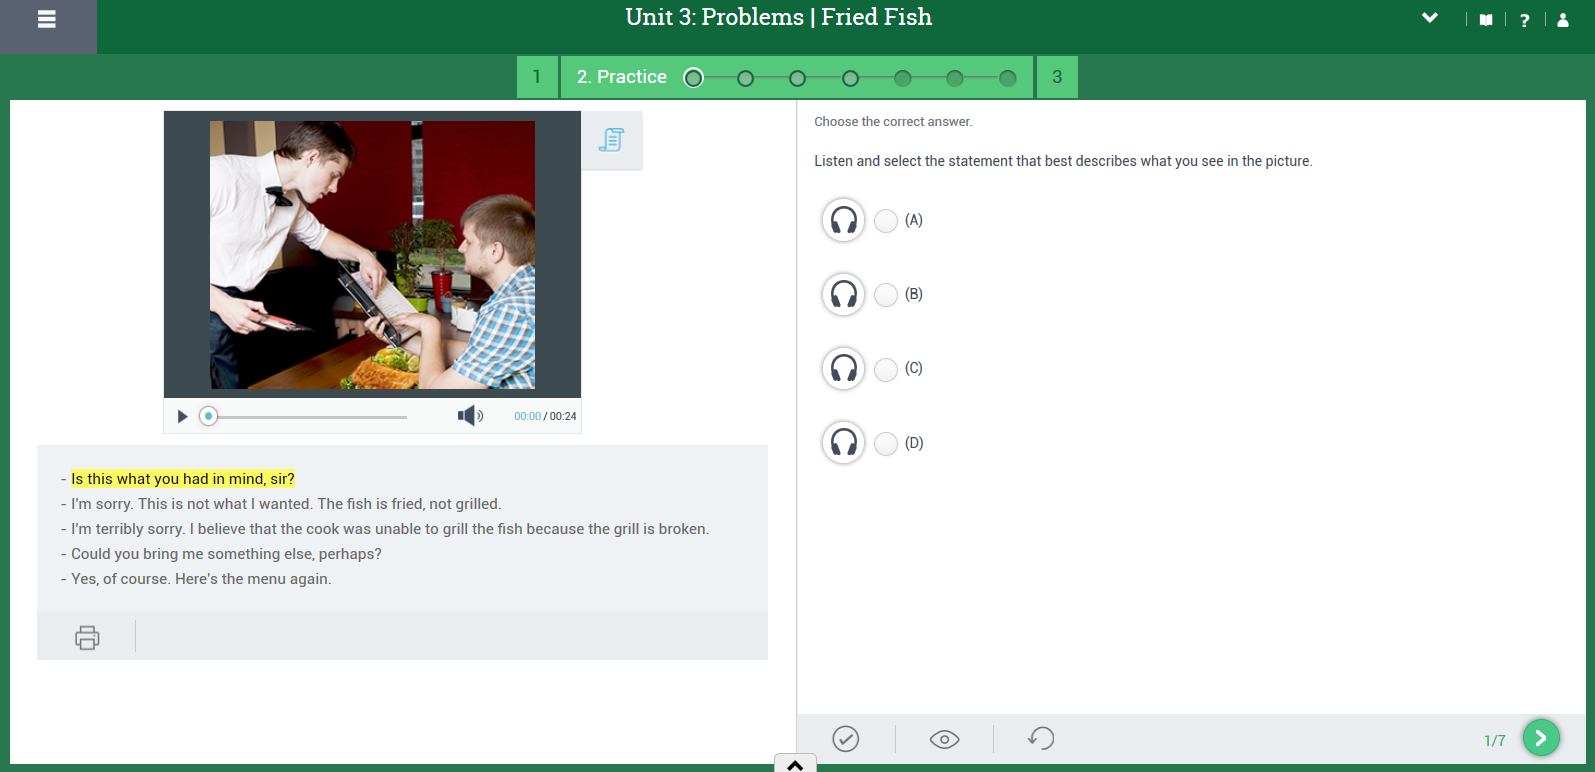1595x772 pixels.
Task: Open lesson section 3 tab
Action: click(x=1057, y=77)
